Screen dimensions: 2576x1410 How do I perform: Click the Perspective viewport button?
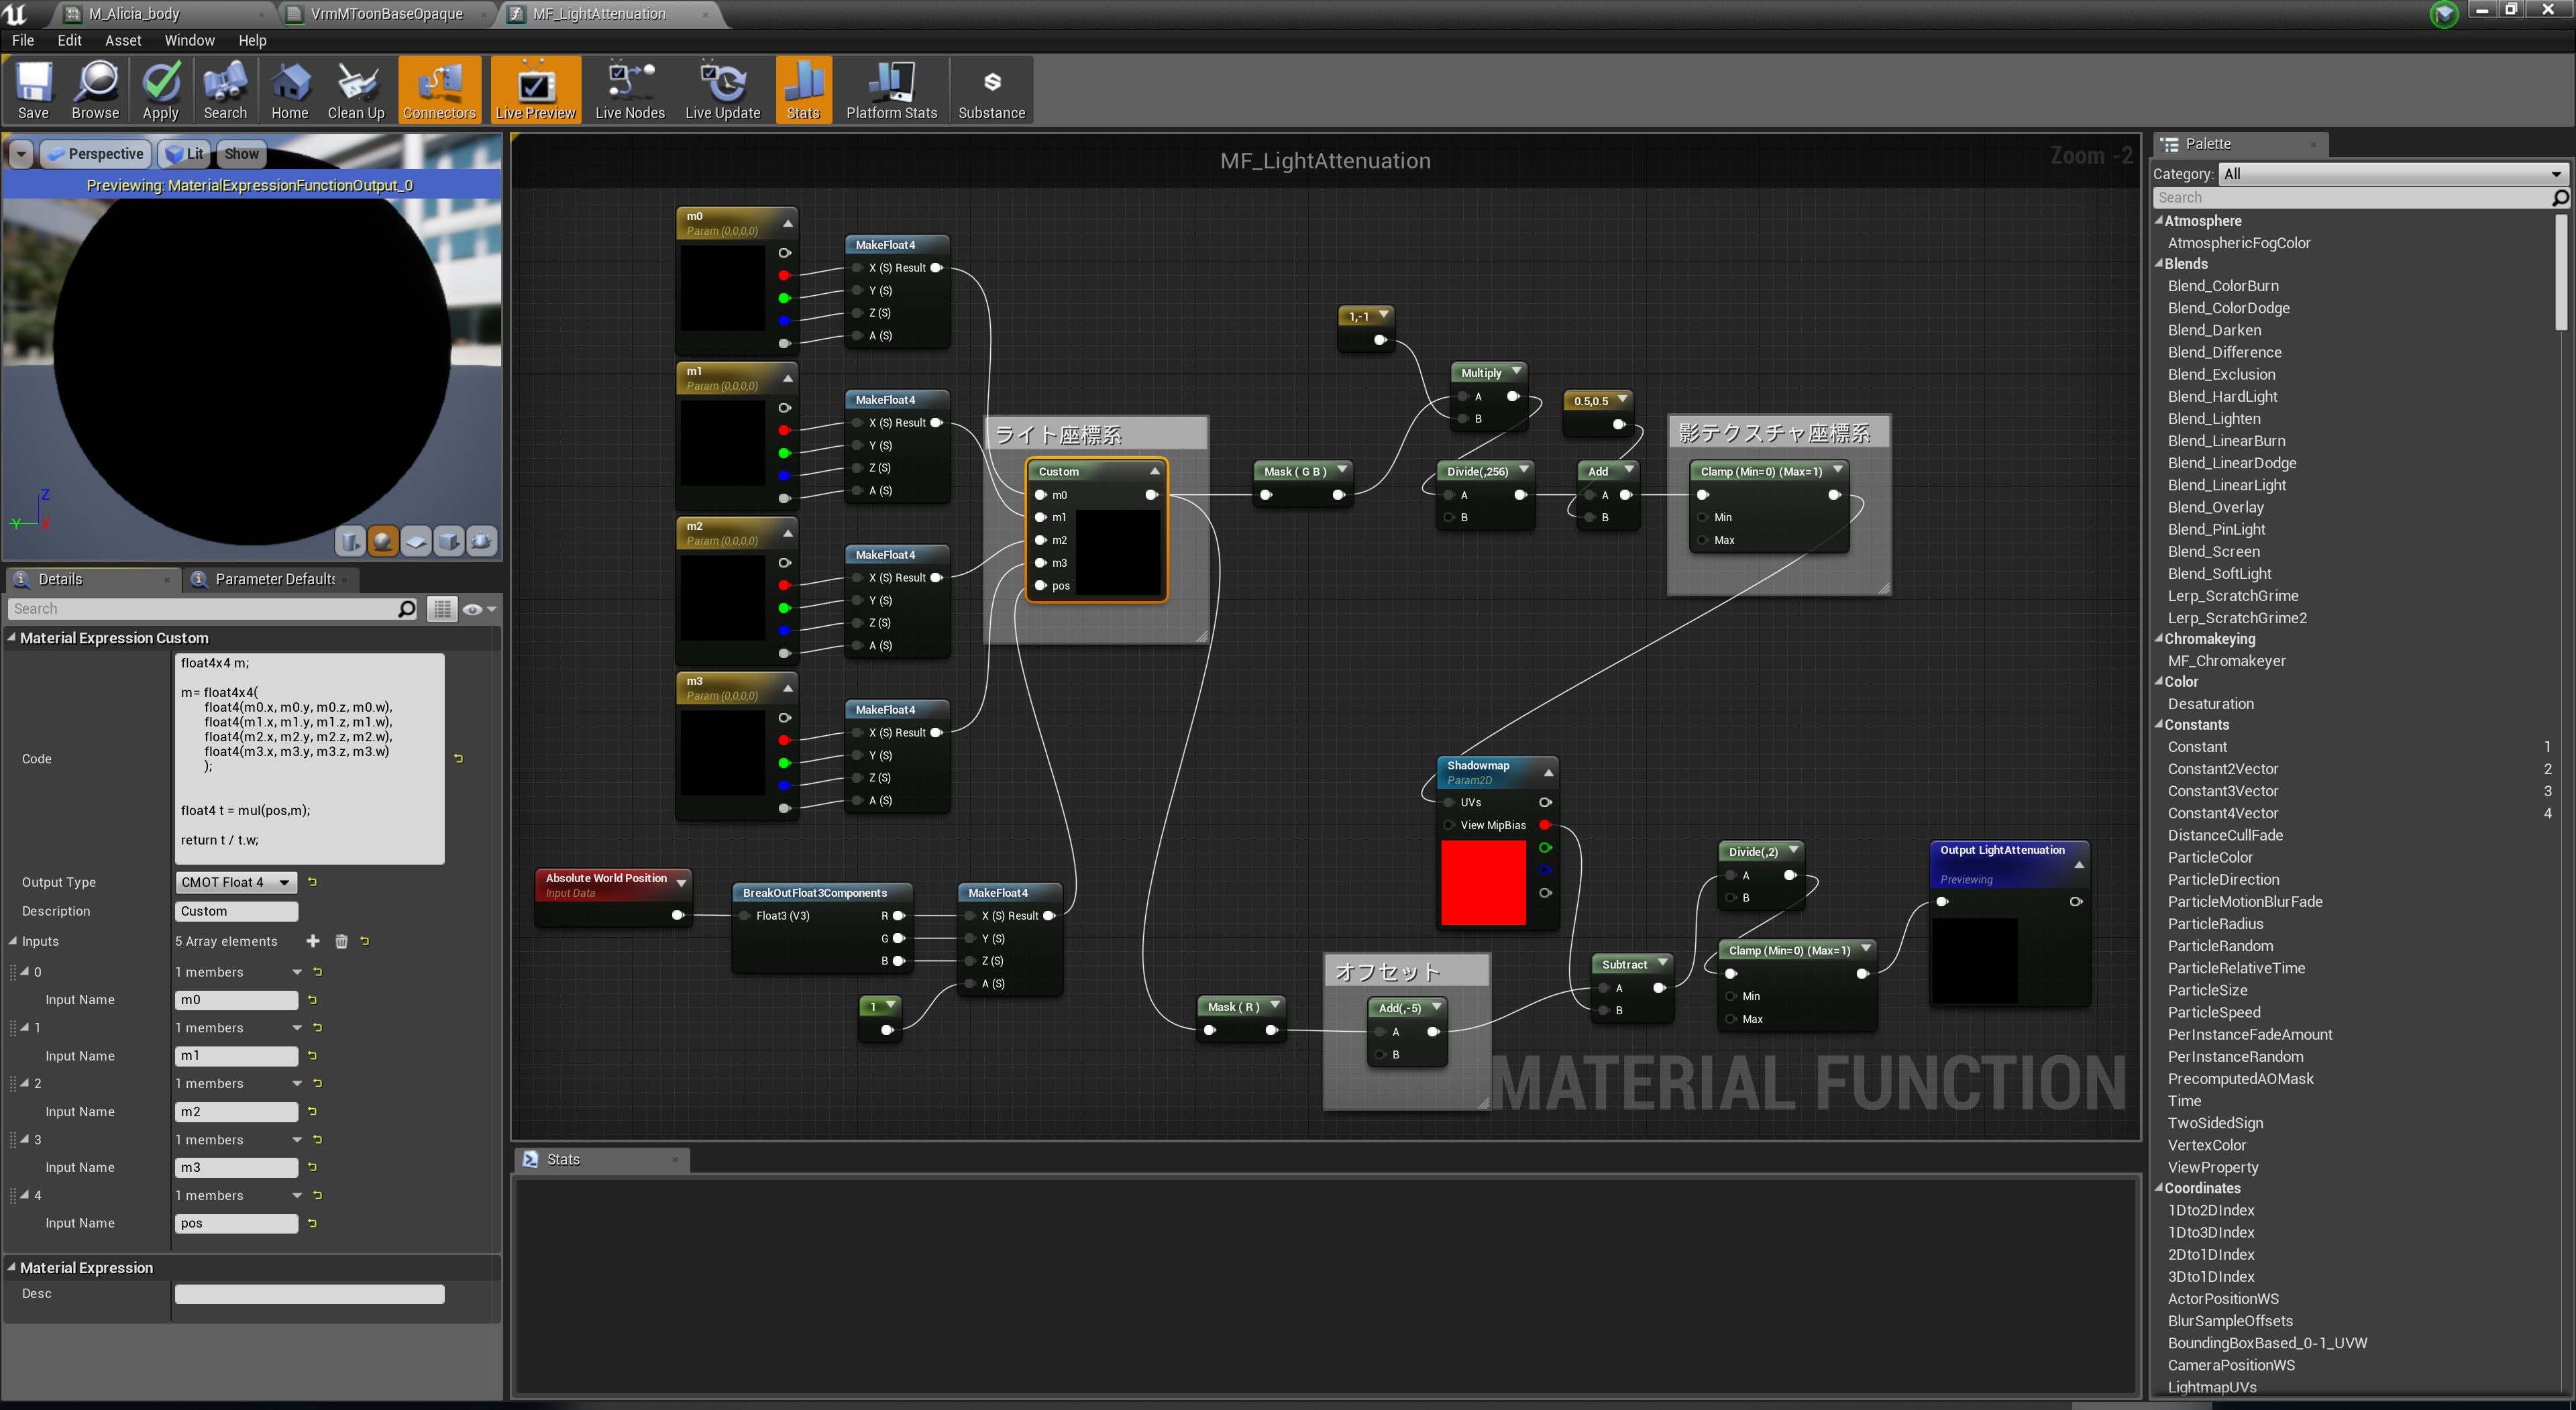pos(97,154)
